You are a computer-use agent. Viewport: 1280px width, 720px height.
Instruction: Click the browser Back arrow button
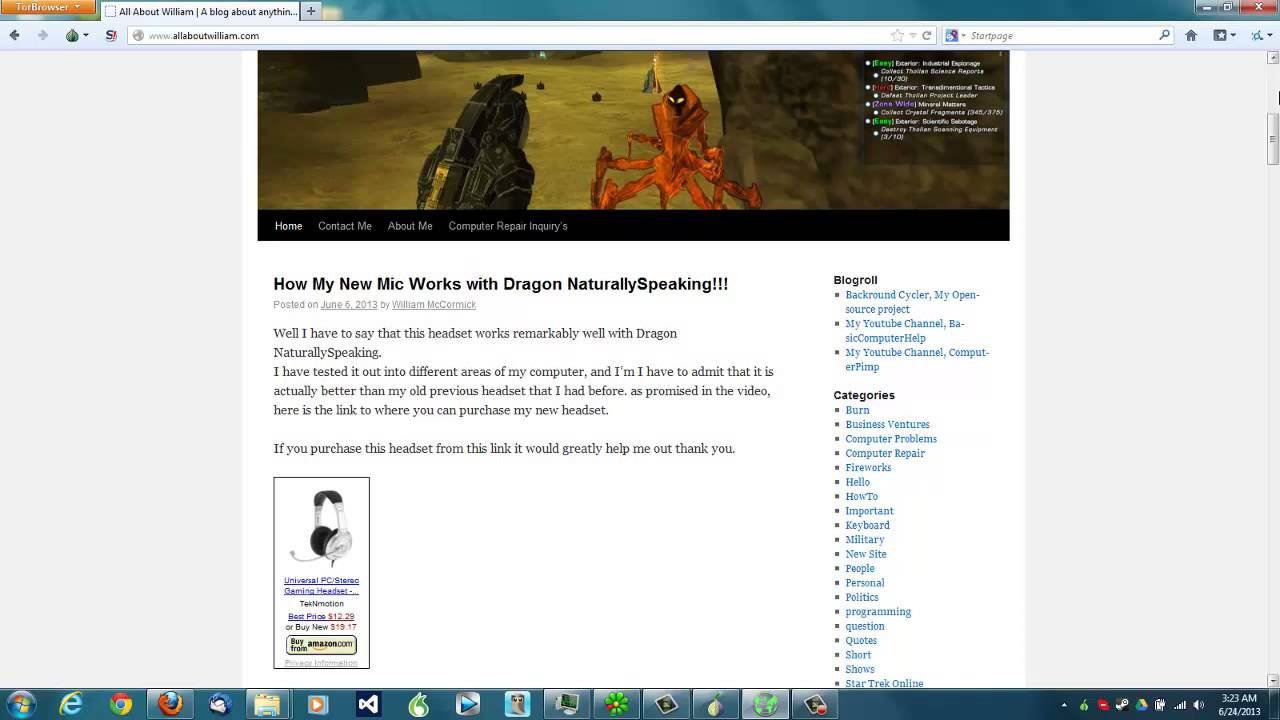(14, 35)
